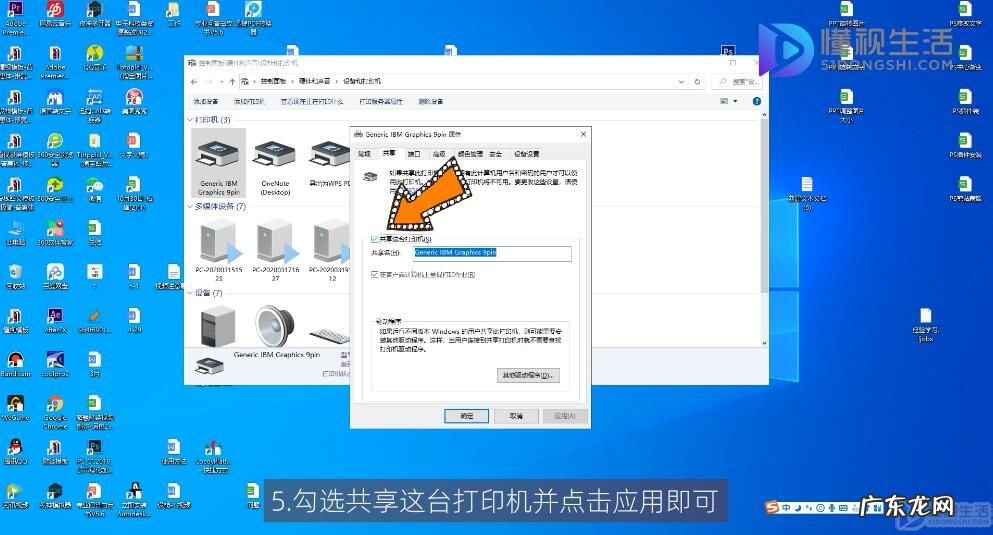Collapse the Devices (7) group
This screenshot has width=993, height=535.
[190, 293]
